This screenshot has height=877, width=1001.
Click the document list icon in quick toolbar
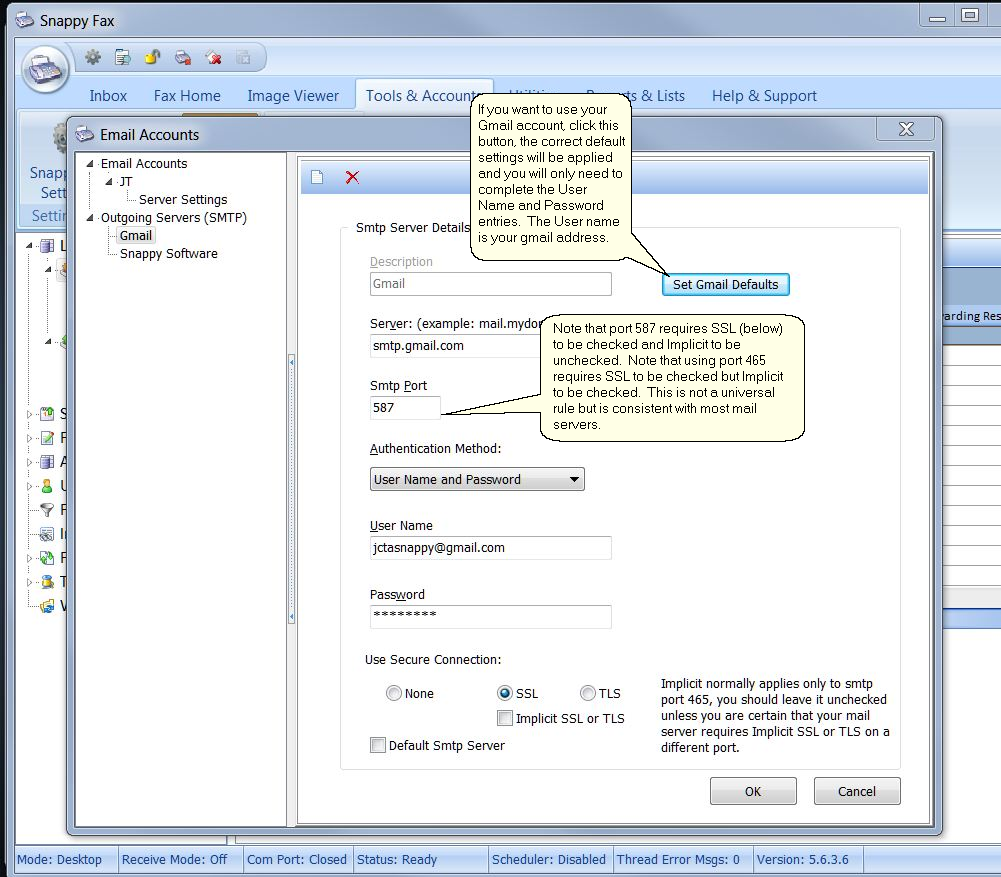[x=123, y=57]
